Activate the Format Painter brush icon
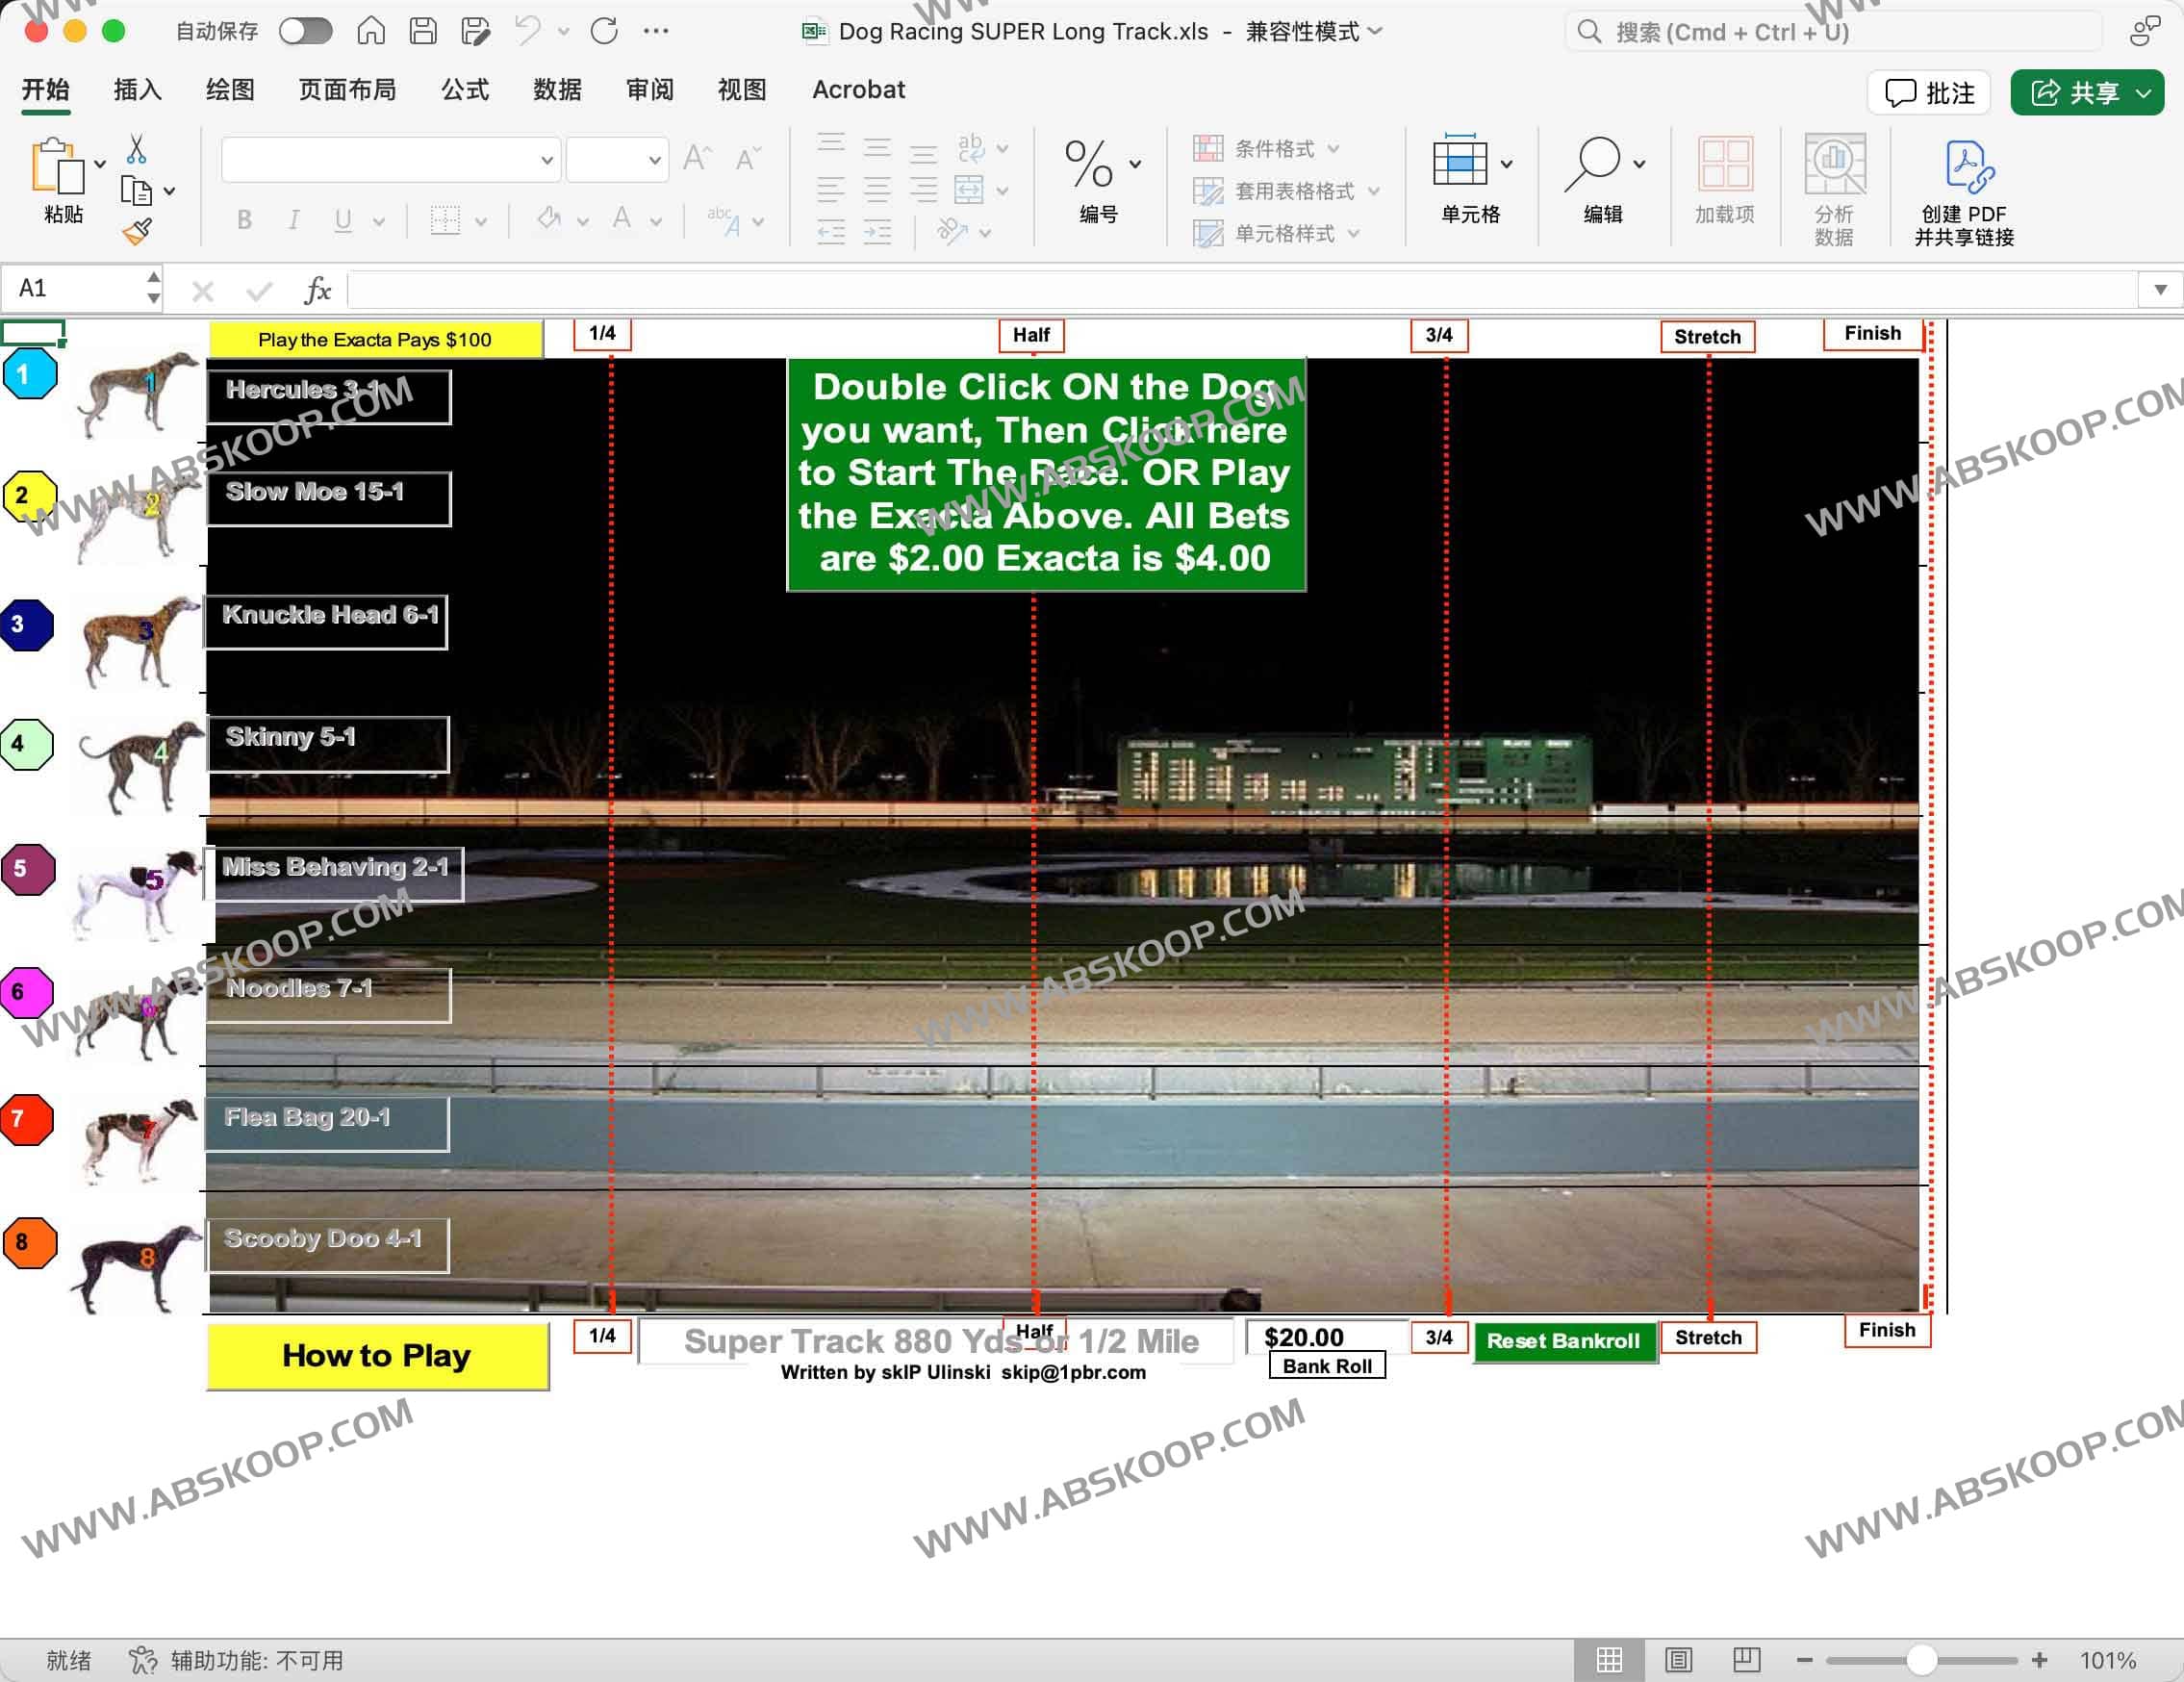Image resolution: width=2184 pixels, height=1682 pixels. [137, 230]
